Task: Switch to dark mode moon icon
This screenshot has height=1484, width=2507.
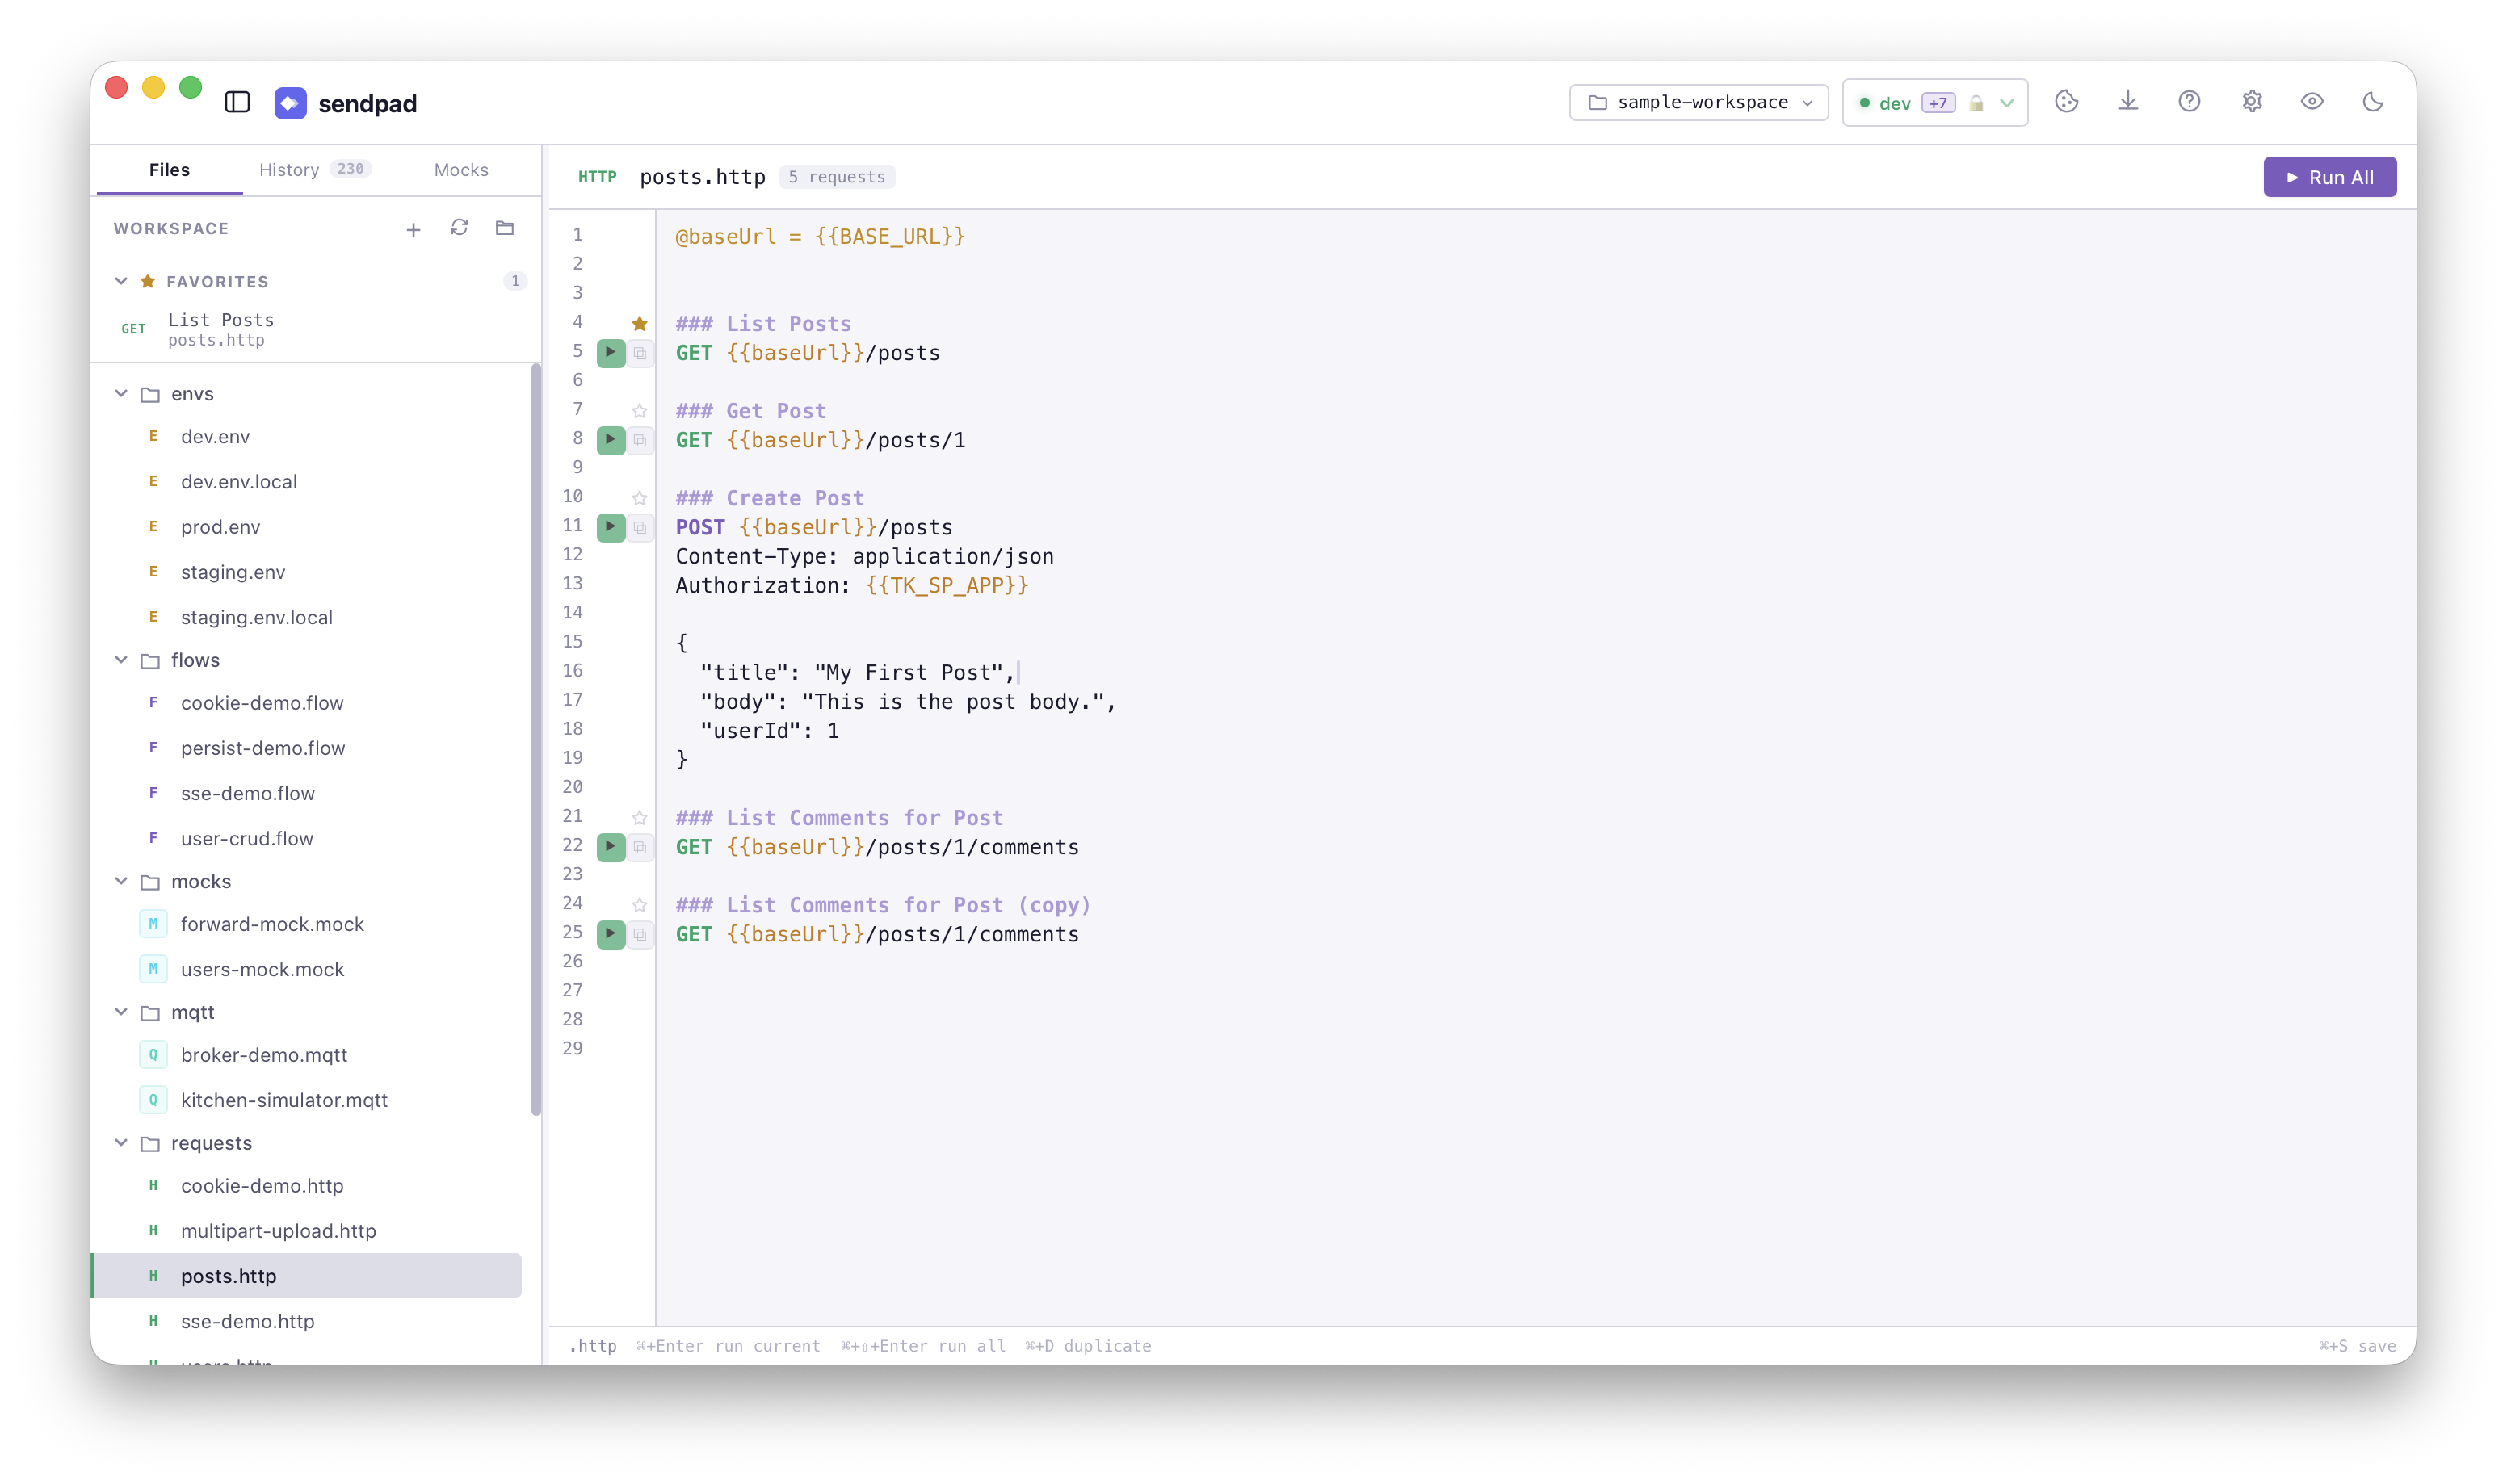Action: click(x=2373, y=101)
